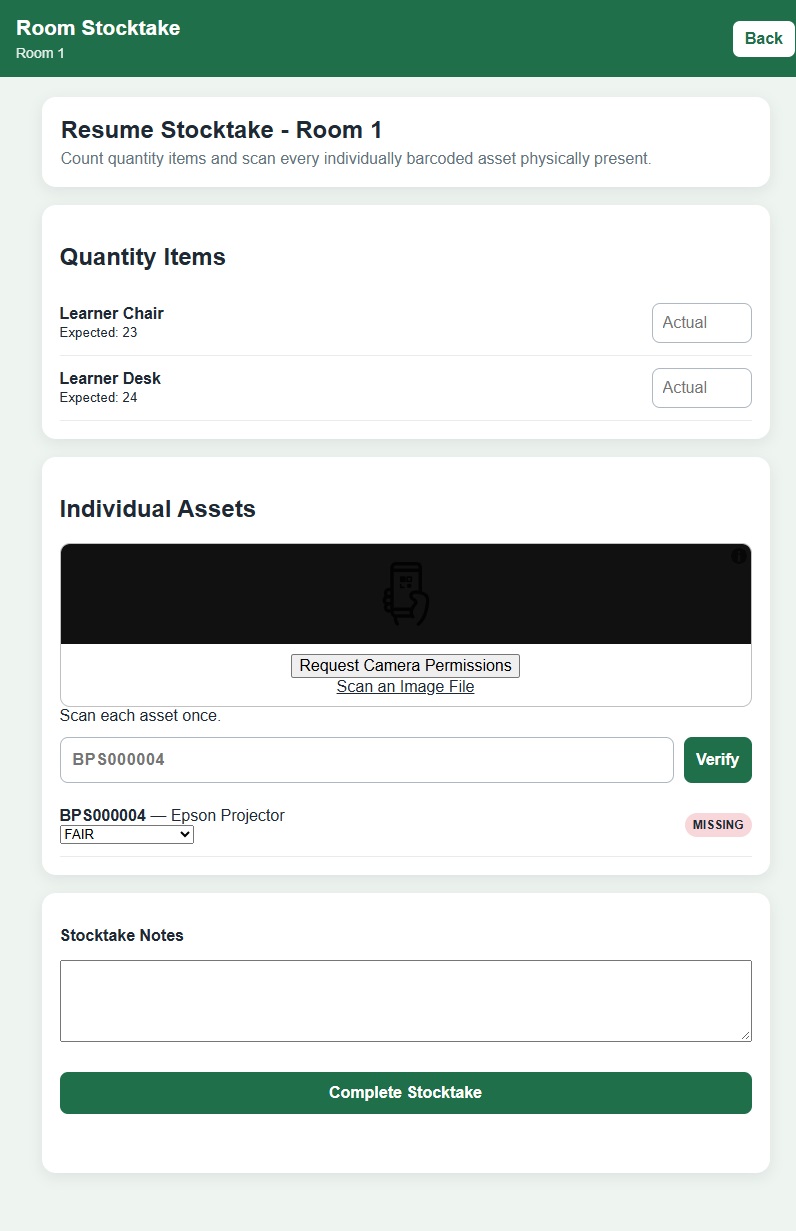
Task: Click the Room 1 subtitle in header
Action: [40, 53]
